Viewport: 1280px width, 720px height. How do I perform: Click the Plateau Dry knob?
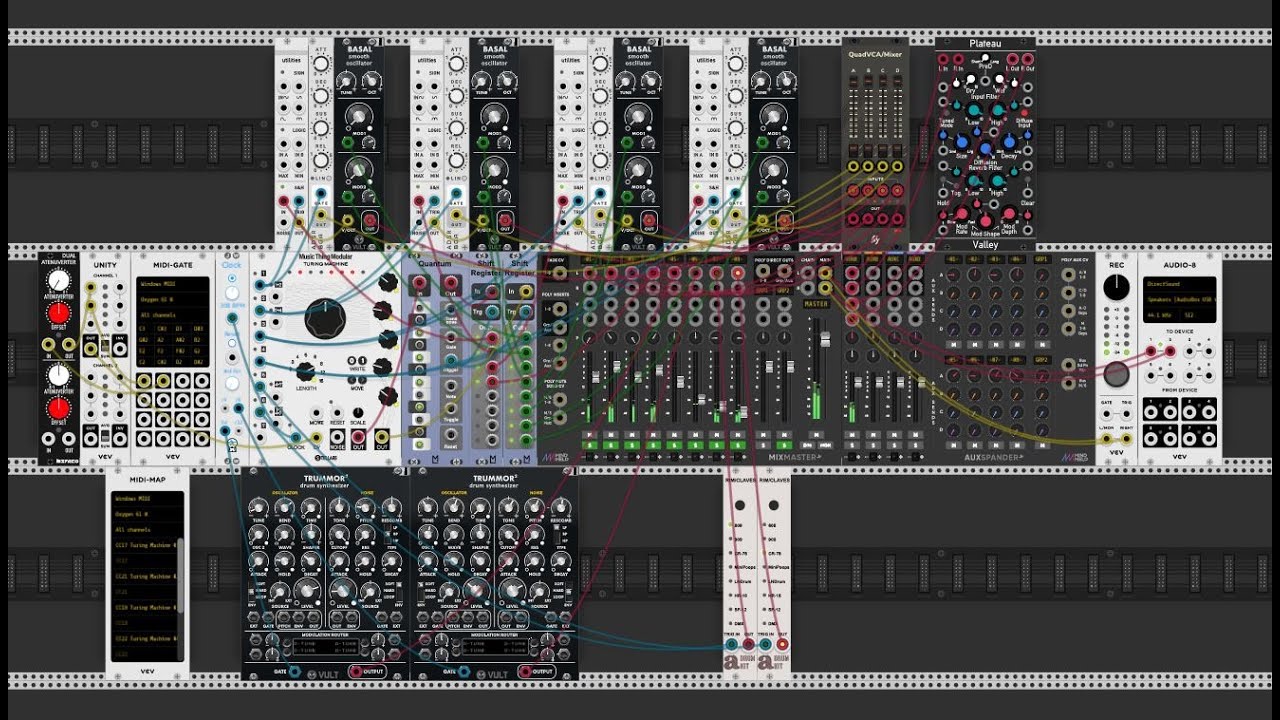click(971, 79)
